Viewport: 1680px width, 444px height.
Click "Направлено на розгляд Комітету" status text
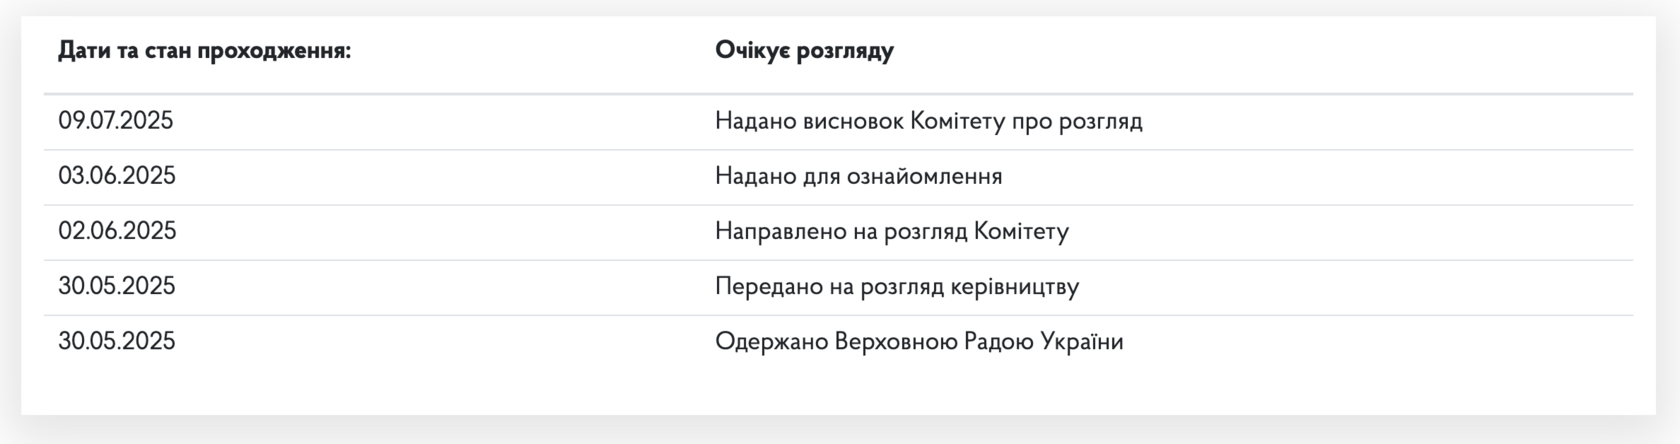coord(892,231)
